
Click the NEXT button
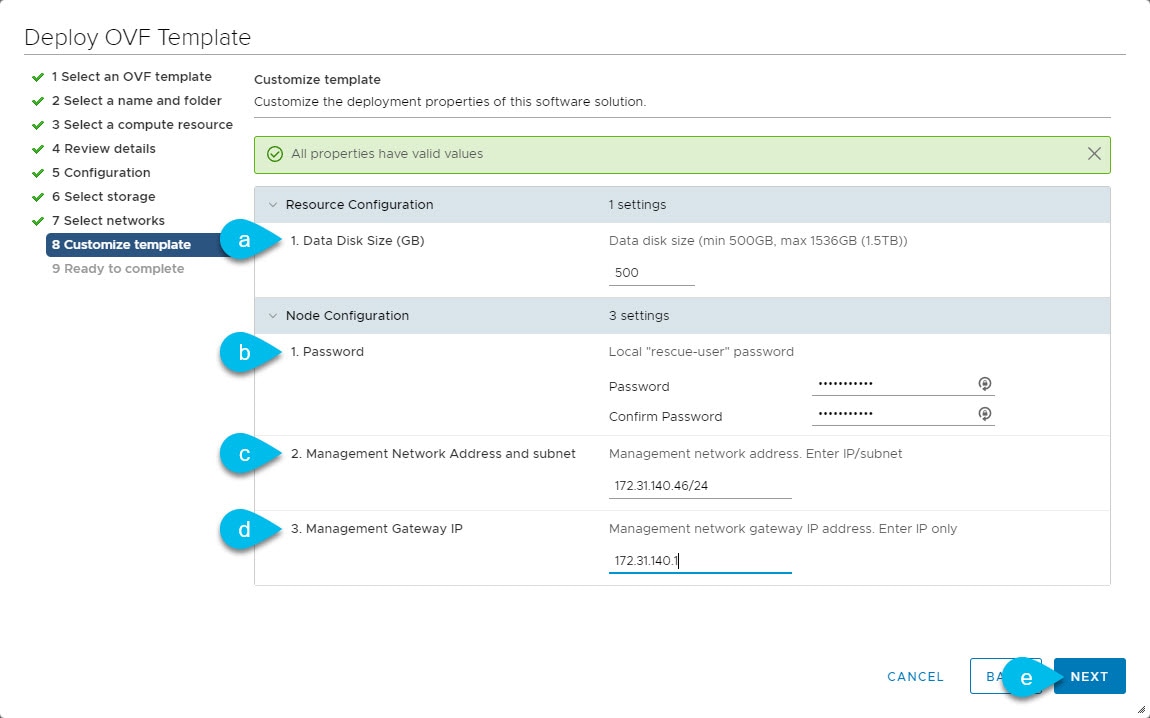pos(1089,676)
